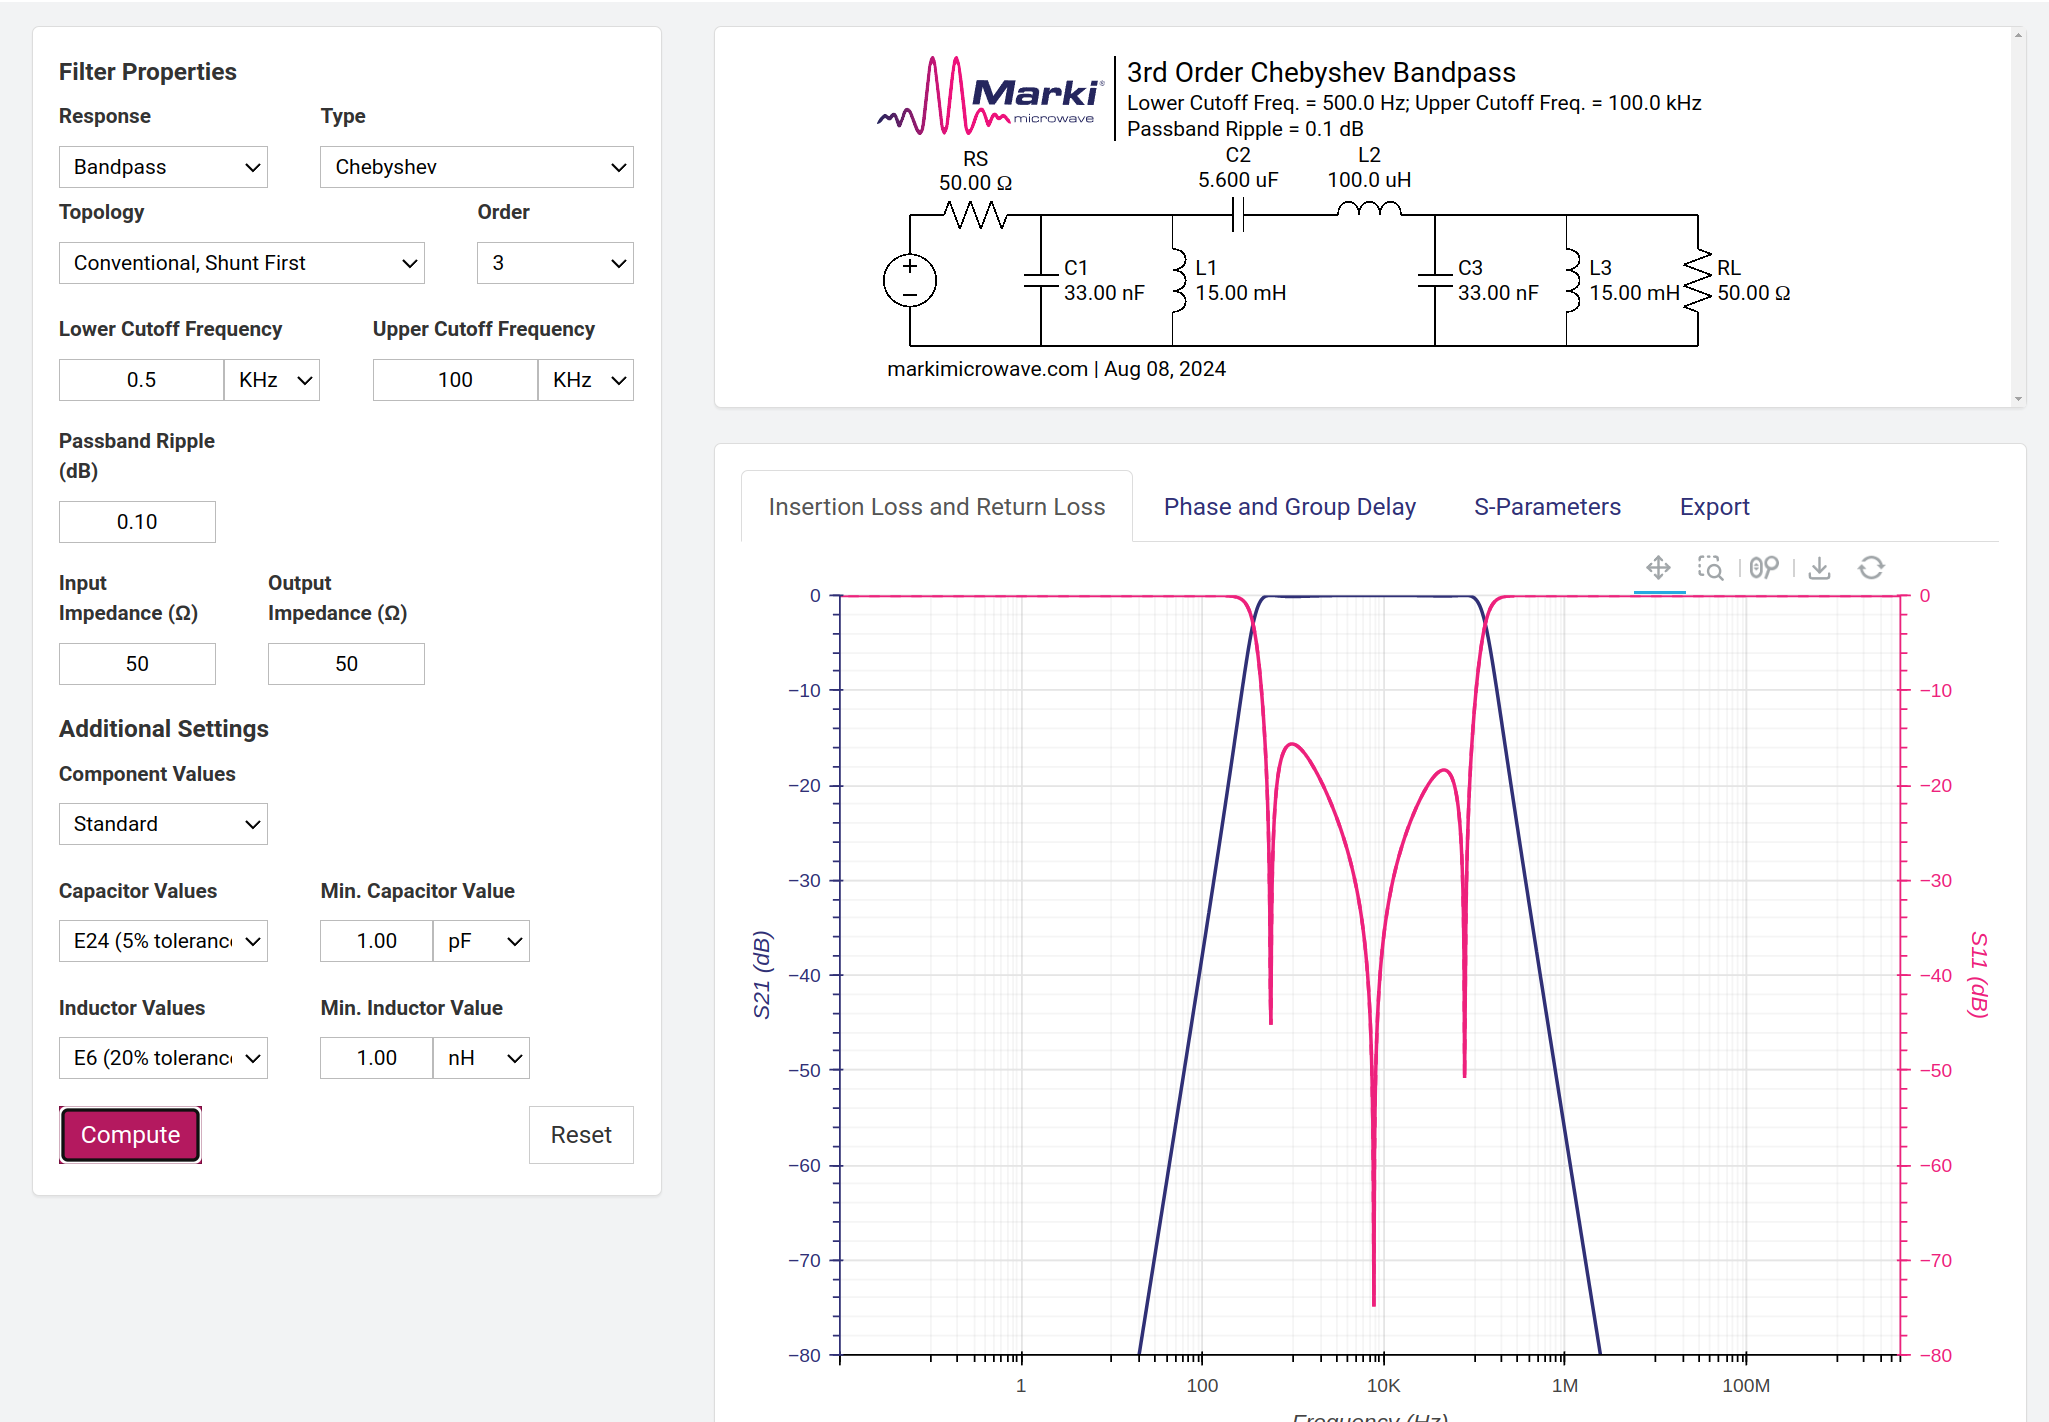Open the Min. Inductor Value nH unit dropdown
This screenshot has width=2049, height=1422.
point(482,1058)
